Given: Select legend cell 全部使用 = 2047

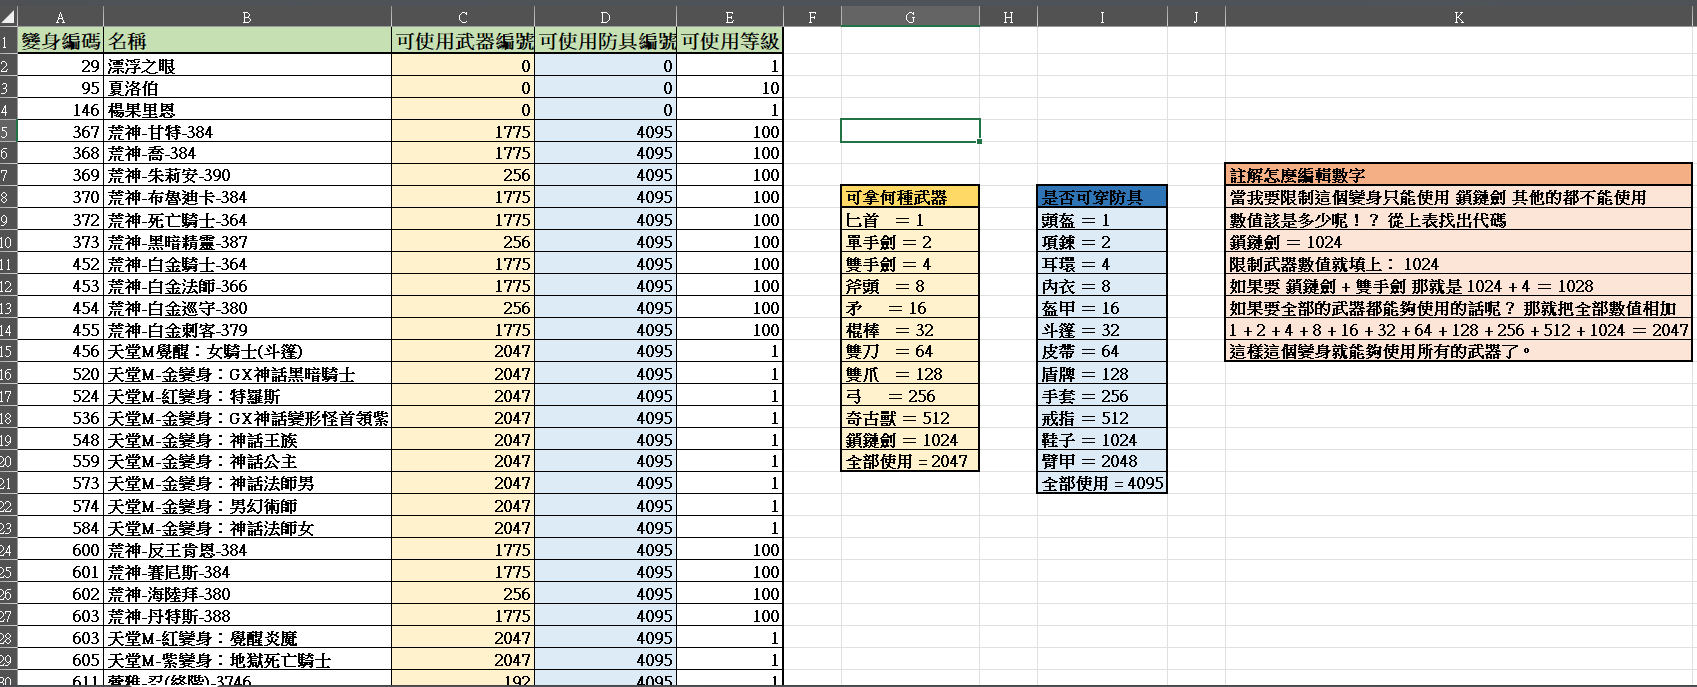Looking at the screenshot, I should 910,462.
